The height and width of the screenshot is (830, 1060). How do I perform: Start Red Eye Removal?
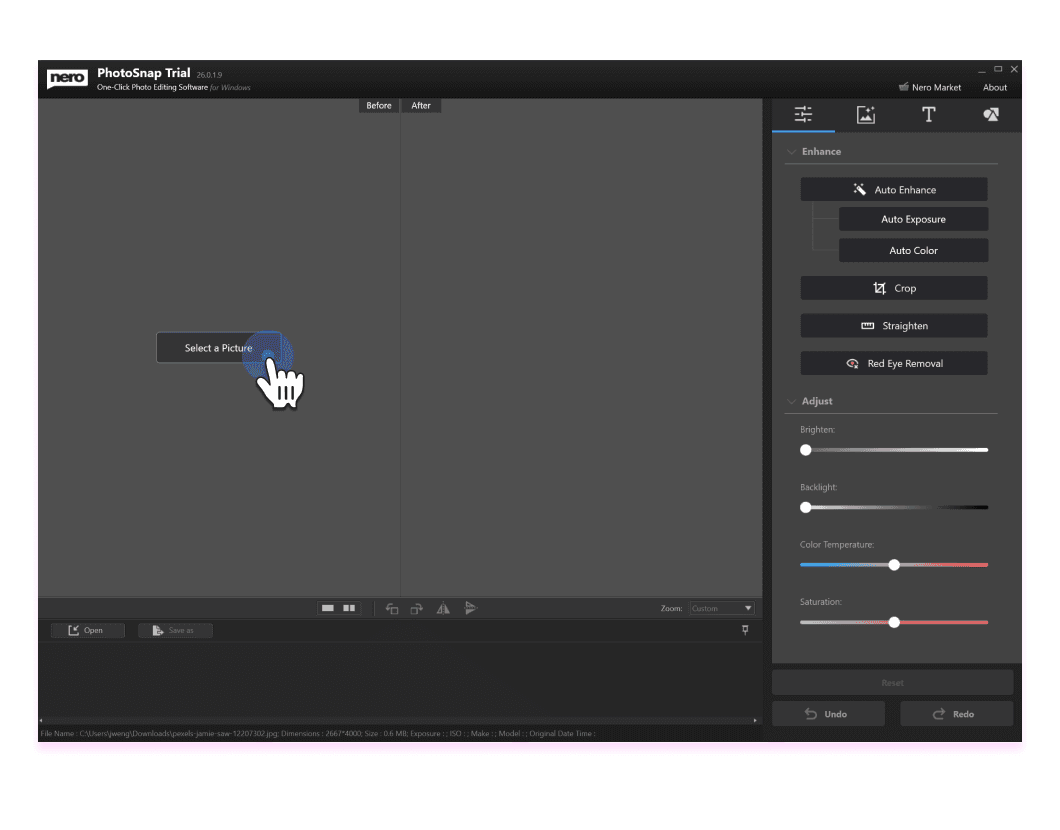(894, 364)
